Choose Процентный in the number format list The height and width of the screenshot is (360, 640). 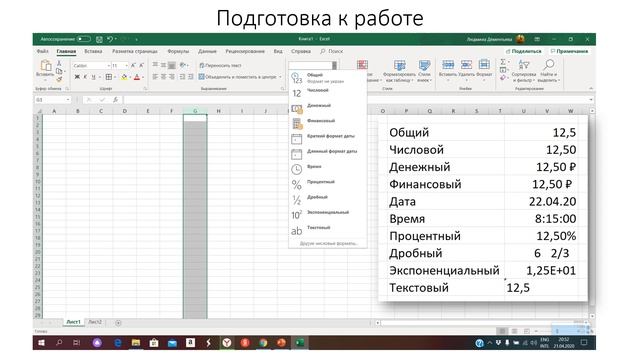pos(327,184)
